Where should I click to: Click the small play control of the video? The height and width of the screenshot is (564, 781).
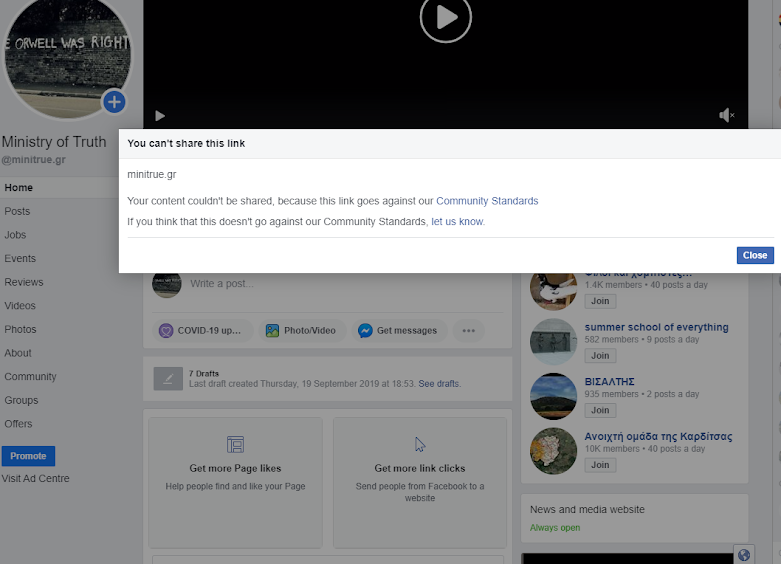point(160,116)
